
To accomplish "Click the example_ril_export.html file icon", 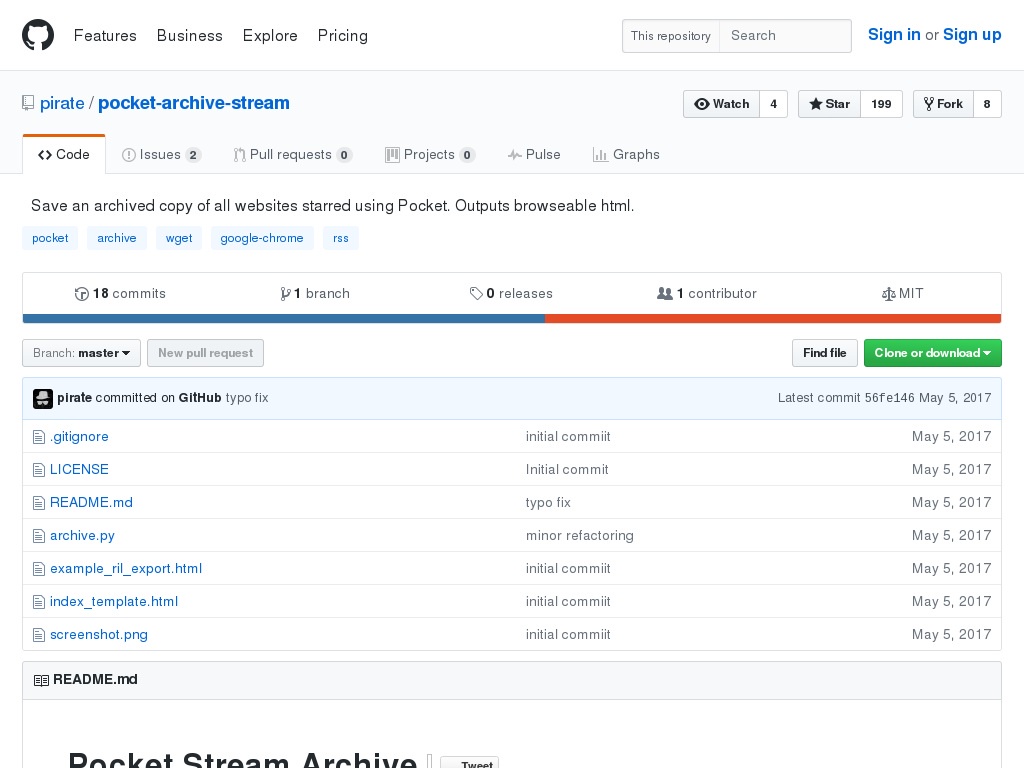I will 39,569.
